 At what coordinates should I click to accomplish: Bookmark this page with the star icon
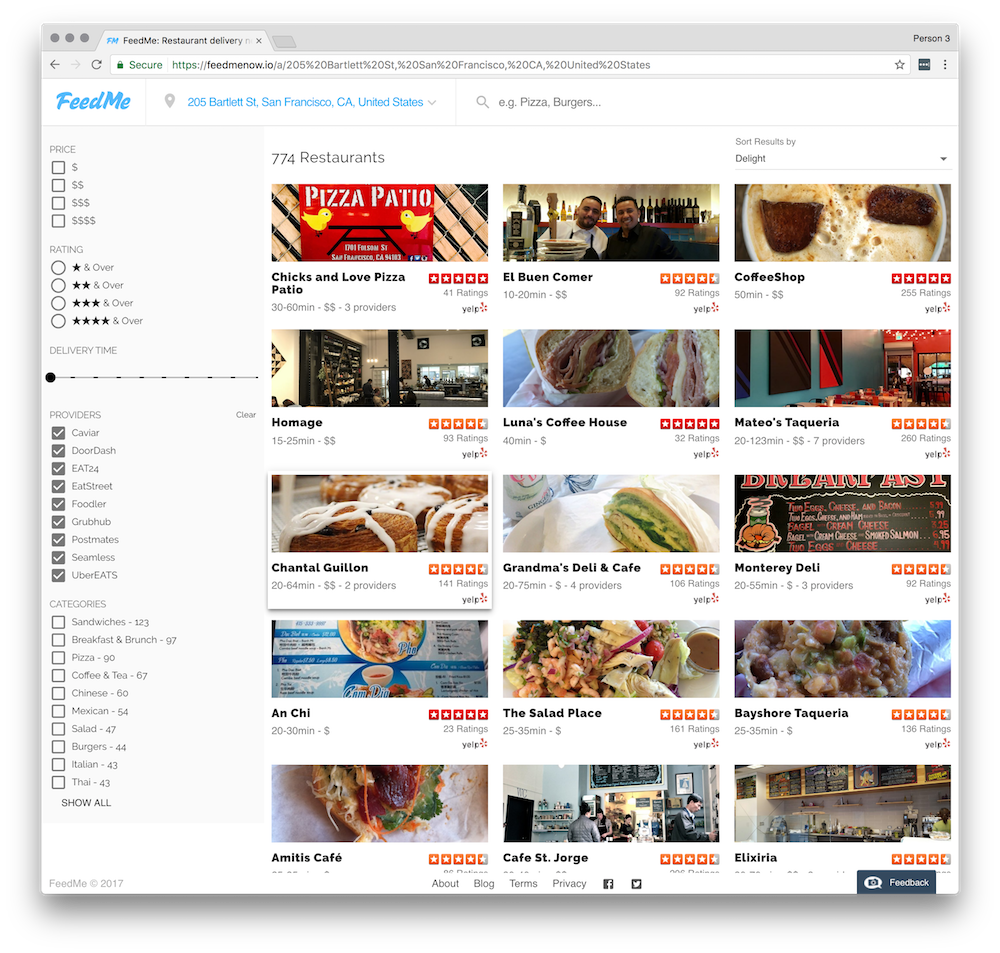[x=899, y=64]
